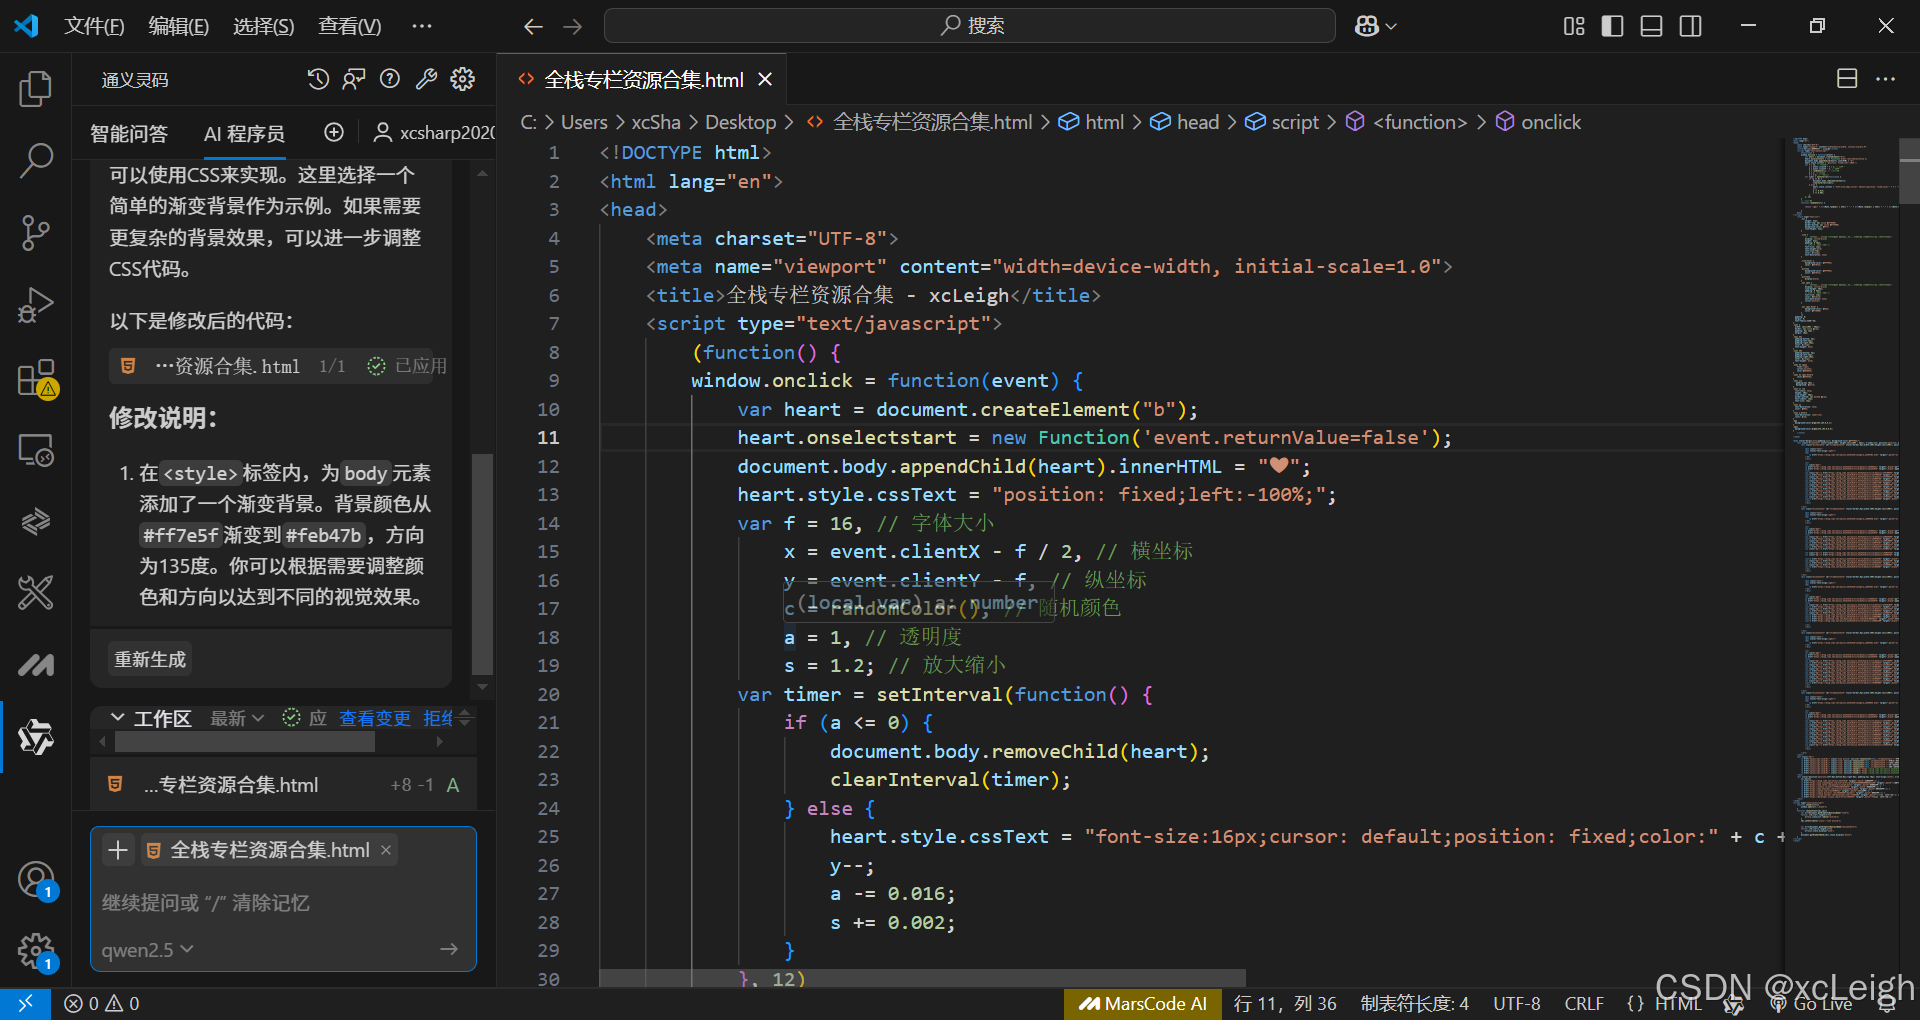This screenshot has width=1920, height=1020.
Task: Open the notifications bell in status bar
Action: click(1887, 1004)
